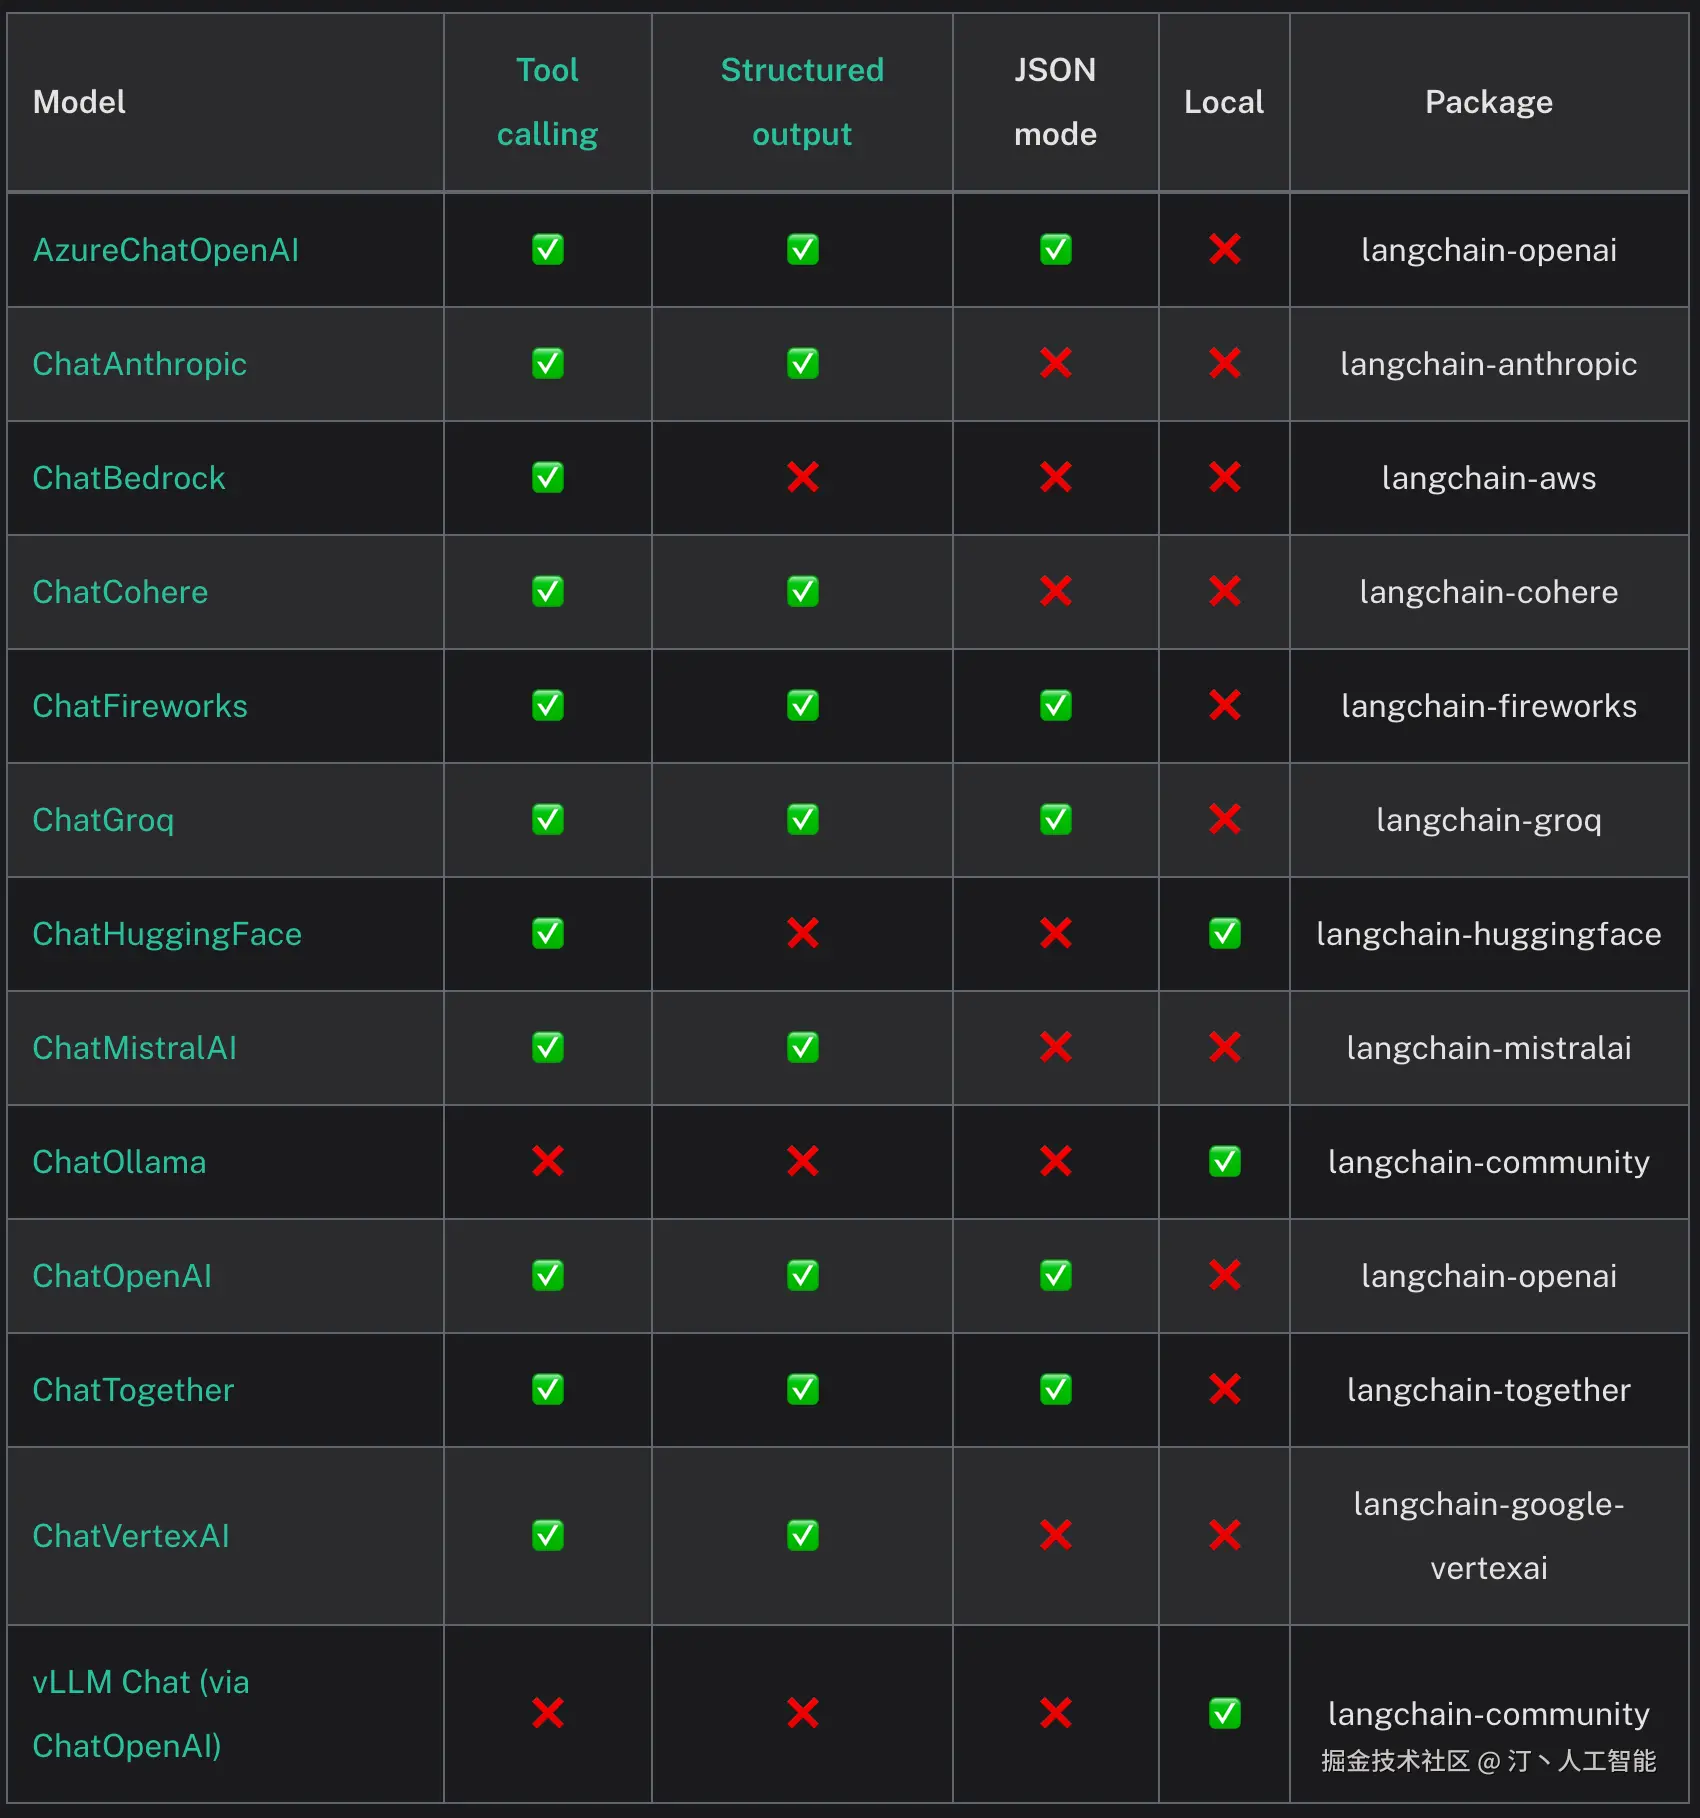Open the ChatOllama model link
1700x1818 pixels.
[119, 1162]
